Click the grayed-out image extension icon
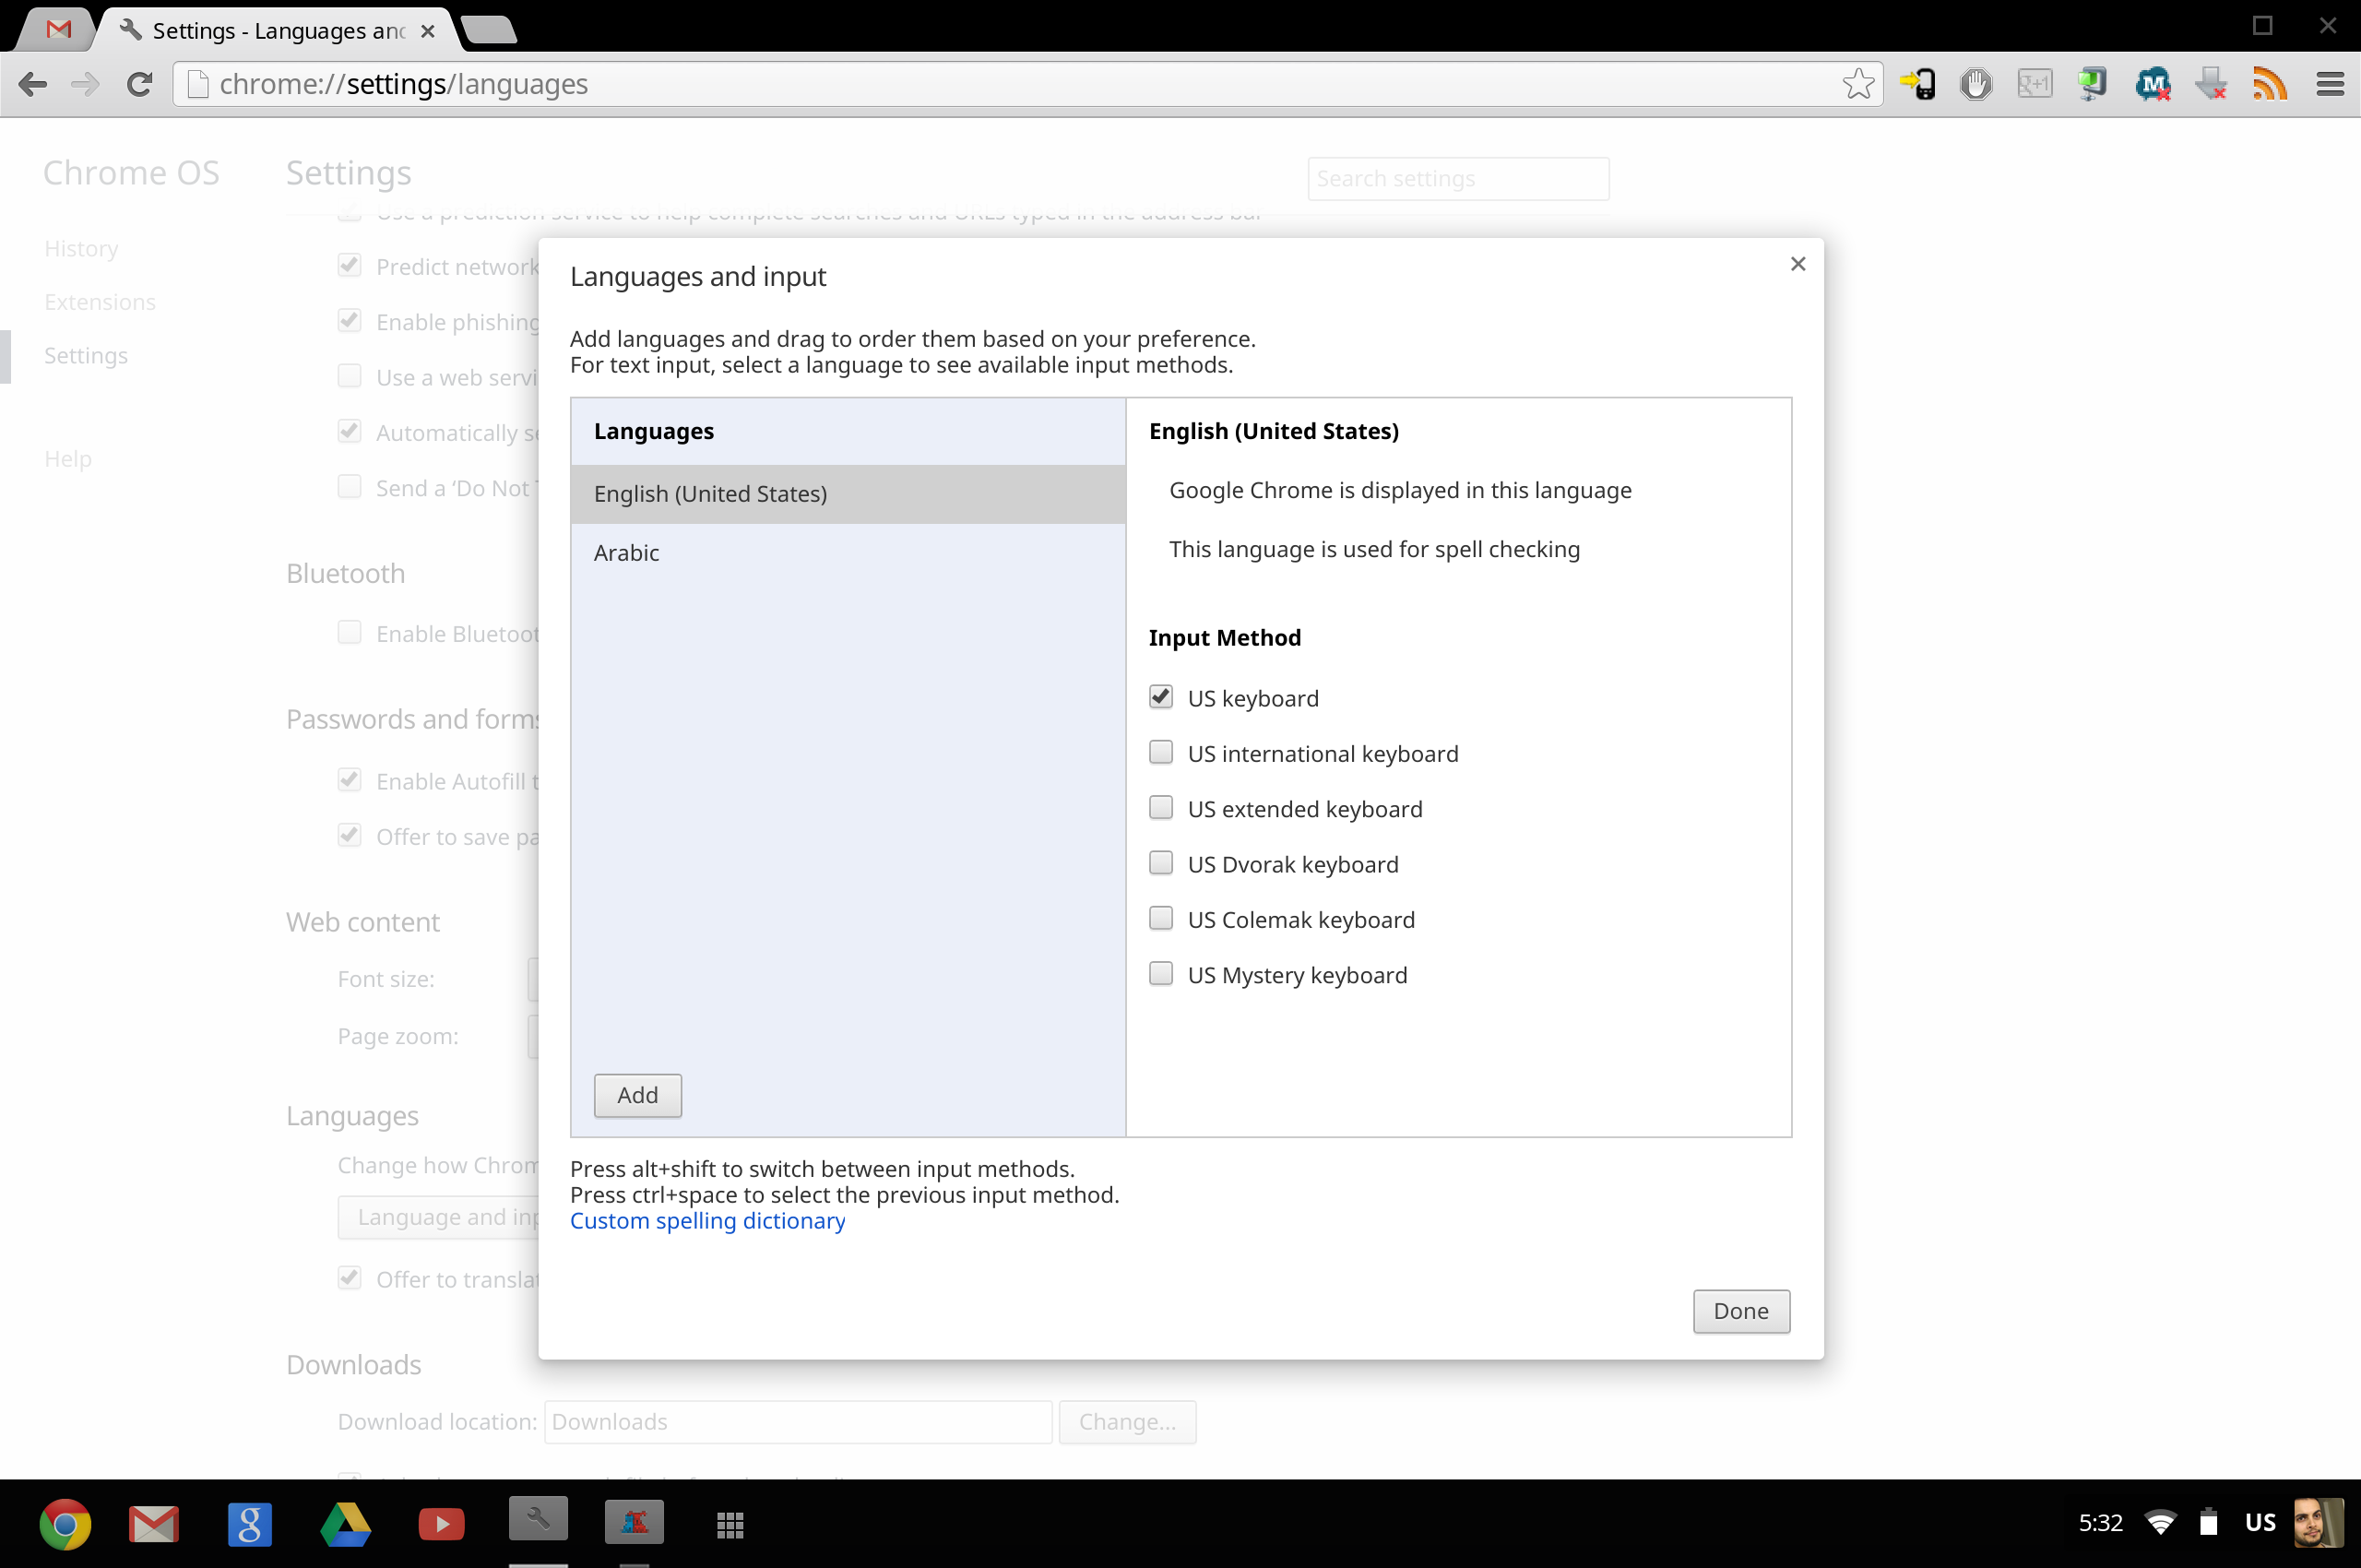Screen dimensions: 2361x1568 pos(2035,85)
